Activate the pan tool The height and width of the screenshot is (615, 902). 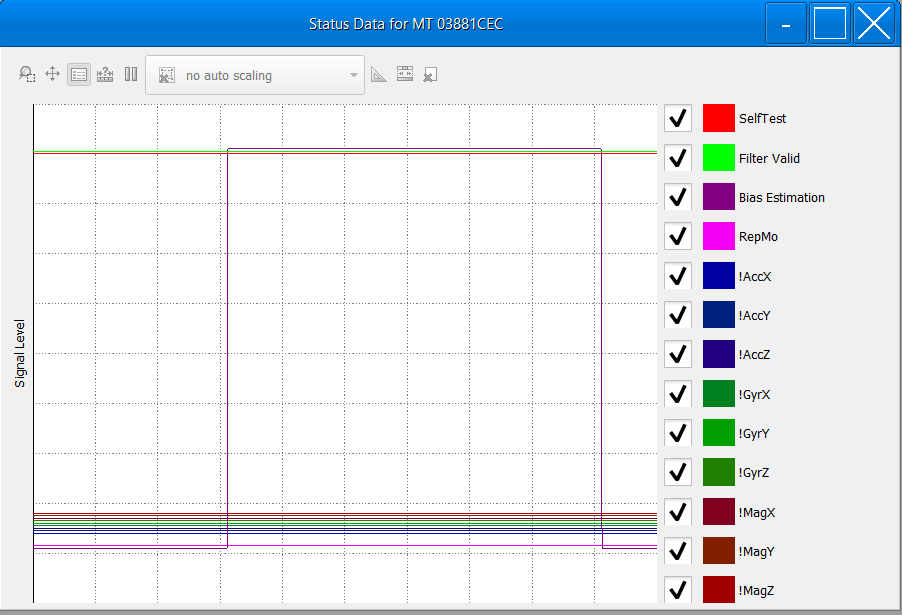coord(52,73)
